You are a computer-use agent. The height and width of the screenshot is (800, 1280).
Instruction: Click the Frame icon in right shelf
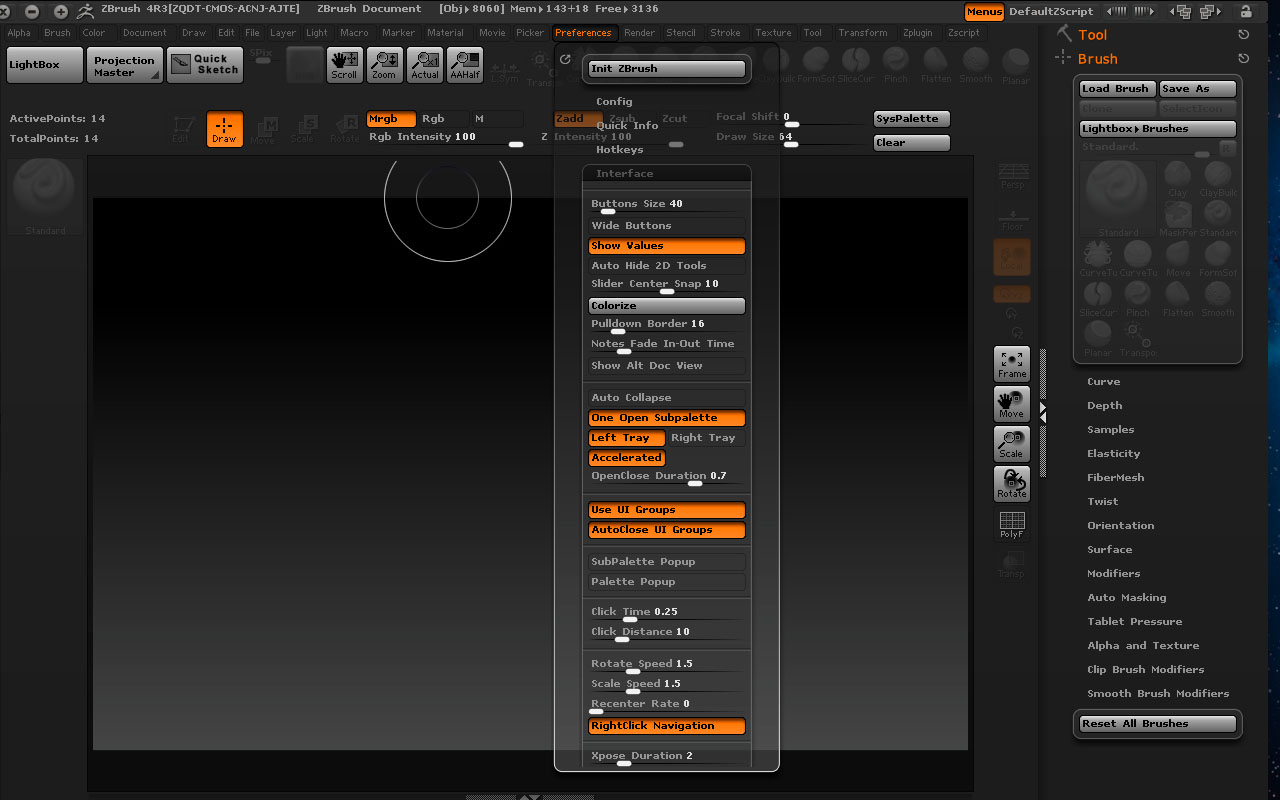1012,364
